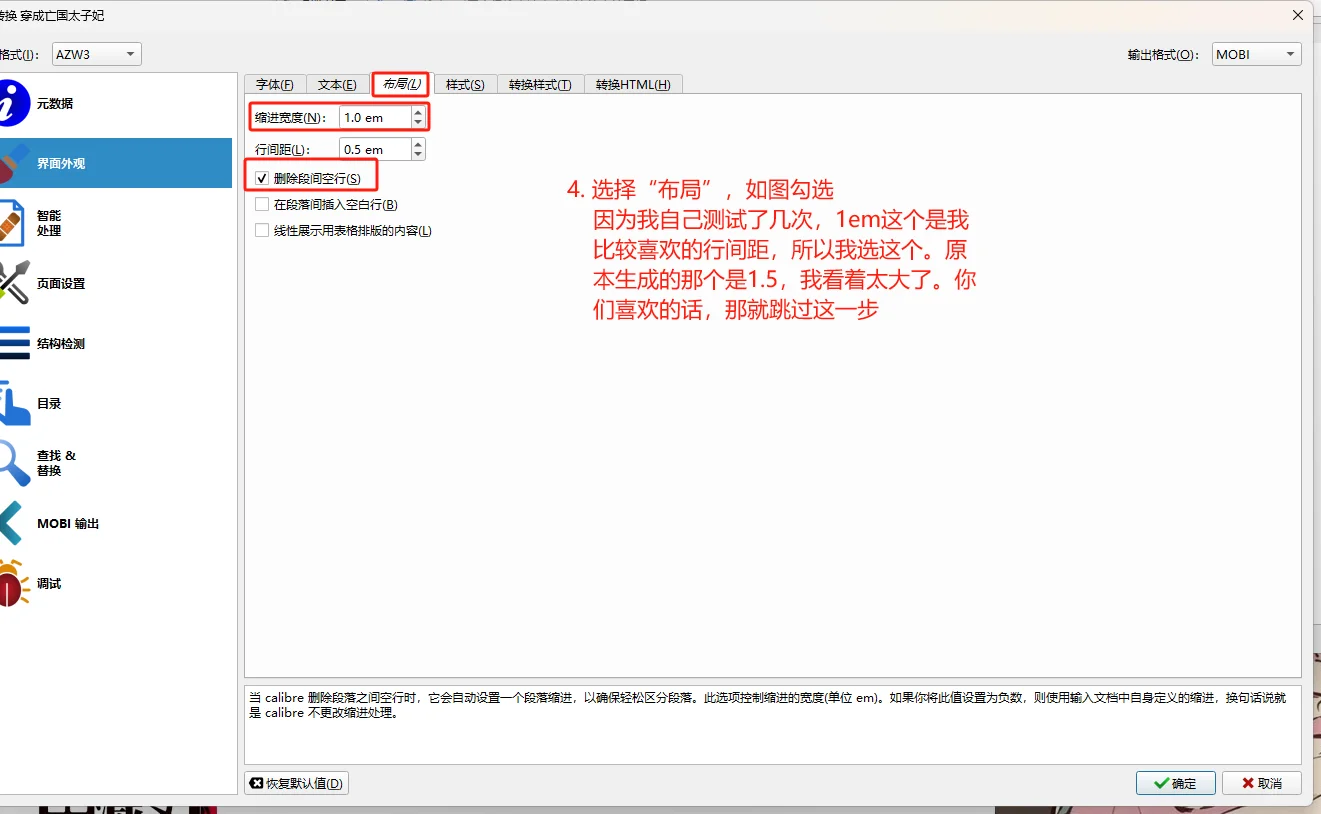Select the 界面外观 brush icon
This screenshot has height=814, width=1321.
tap(13, 163)
